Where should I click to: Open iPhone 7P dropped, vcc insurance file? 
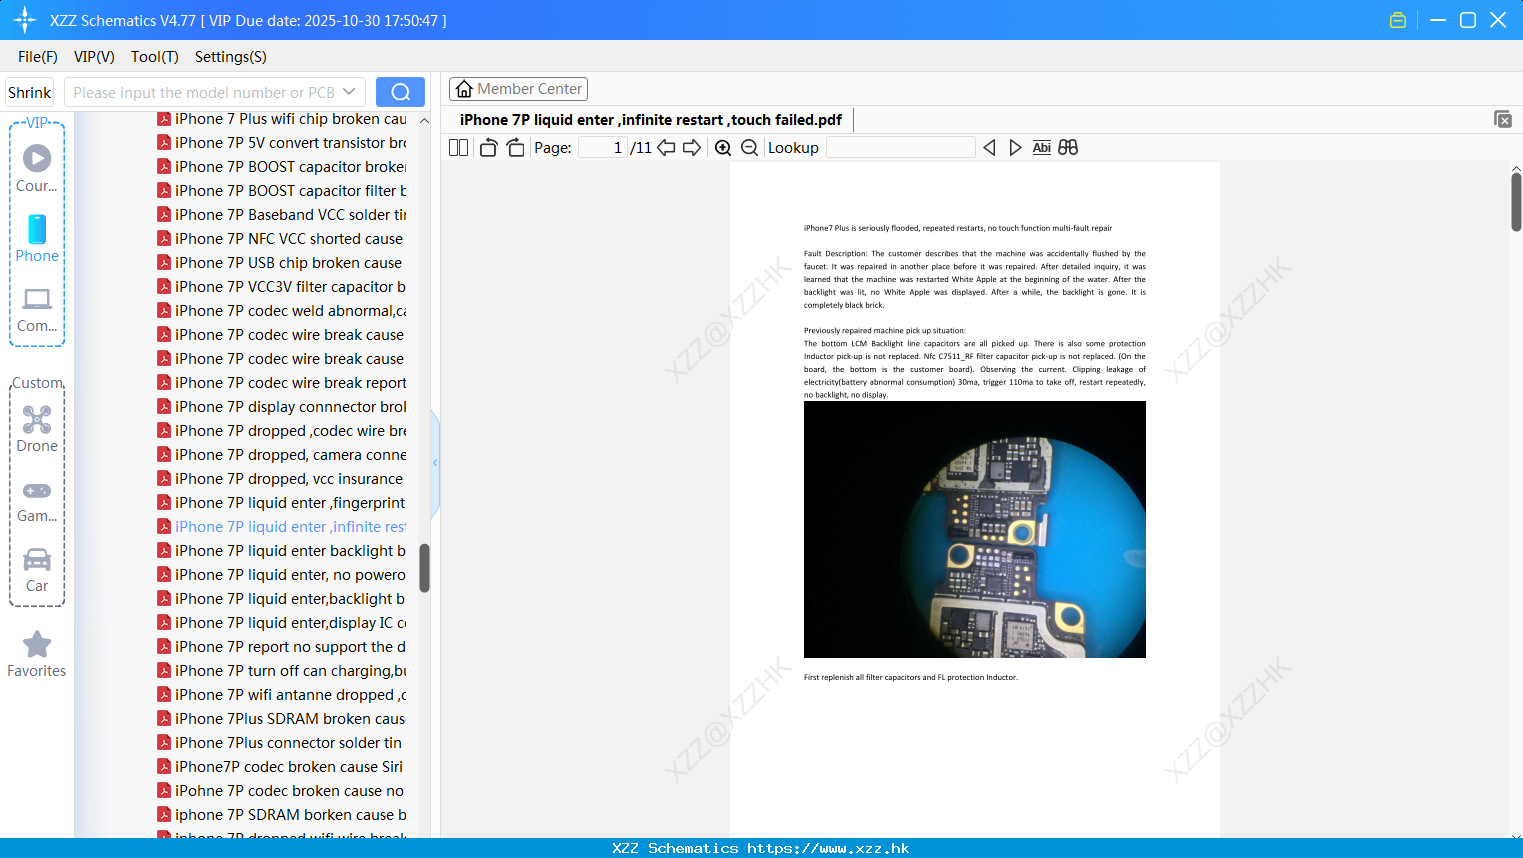click(x=280, y=479)
